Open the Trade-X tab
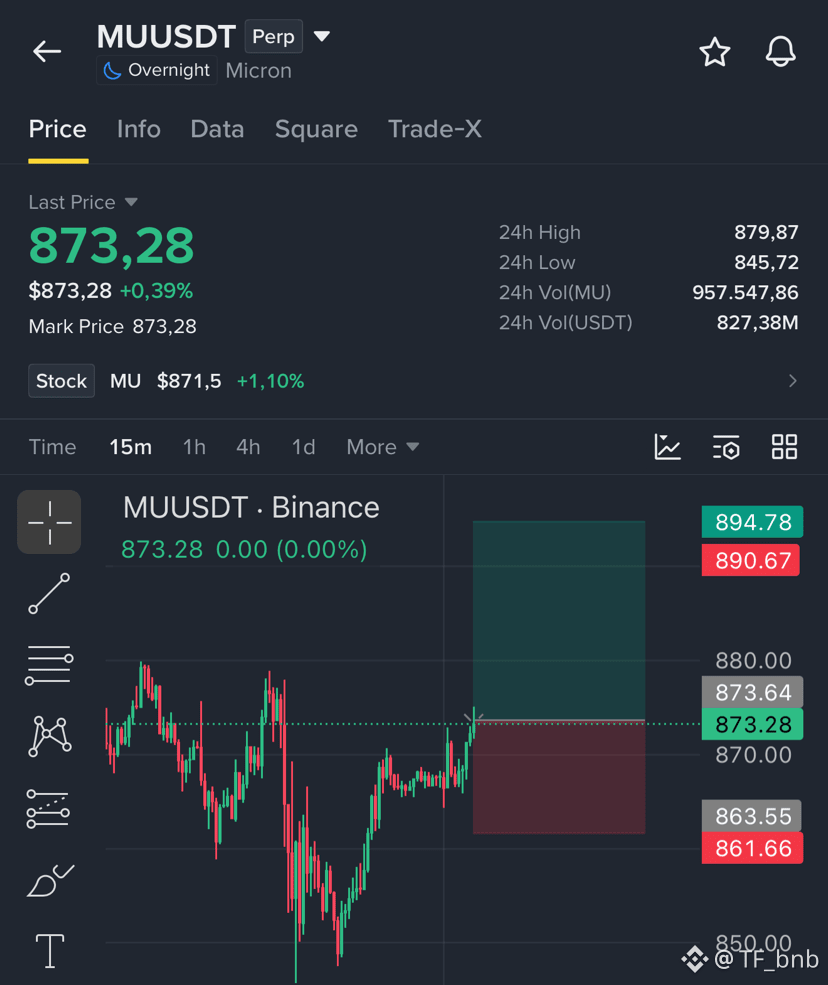The image size is (828, 985). click(x=435, y=129)
